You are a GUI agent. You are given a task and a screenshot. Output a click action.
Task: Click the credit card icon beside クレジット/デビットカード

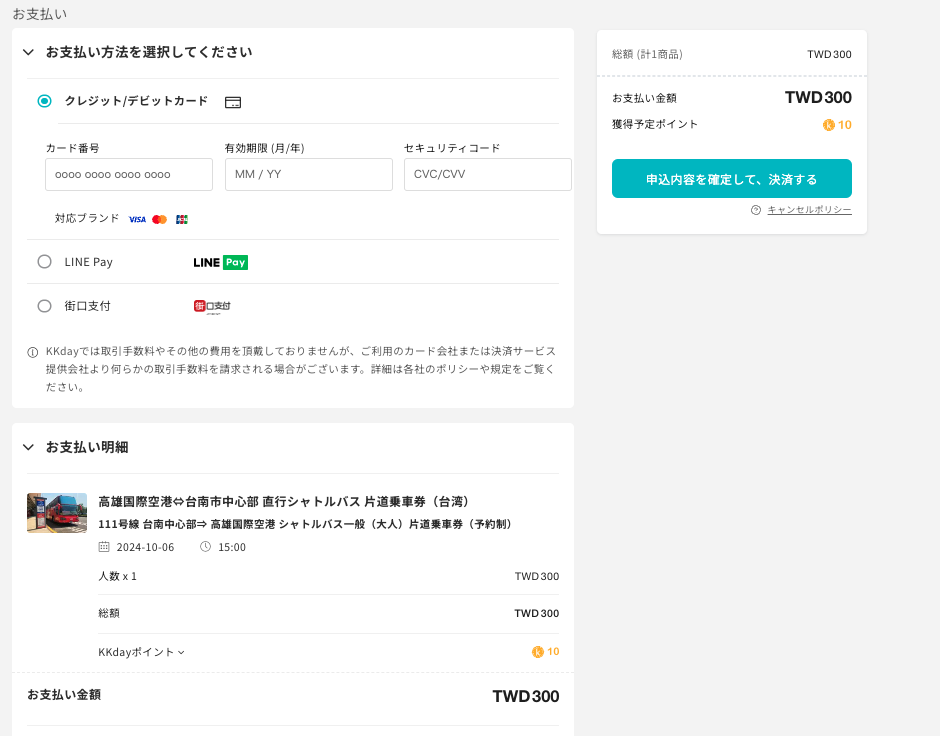click(233, 102)
